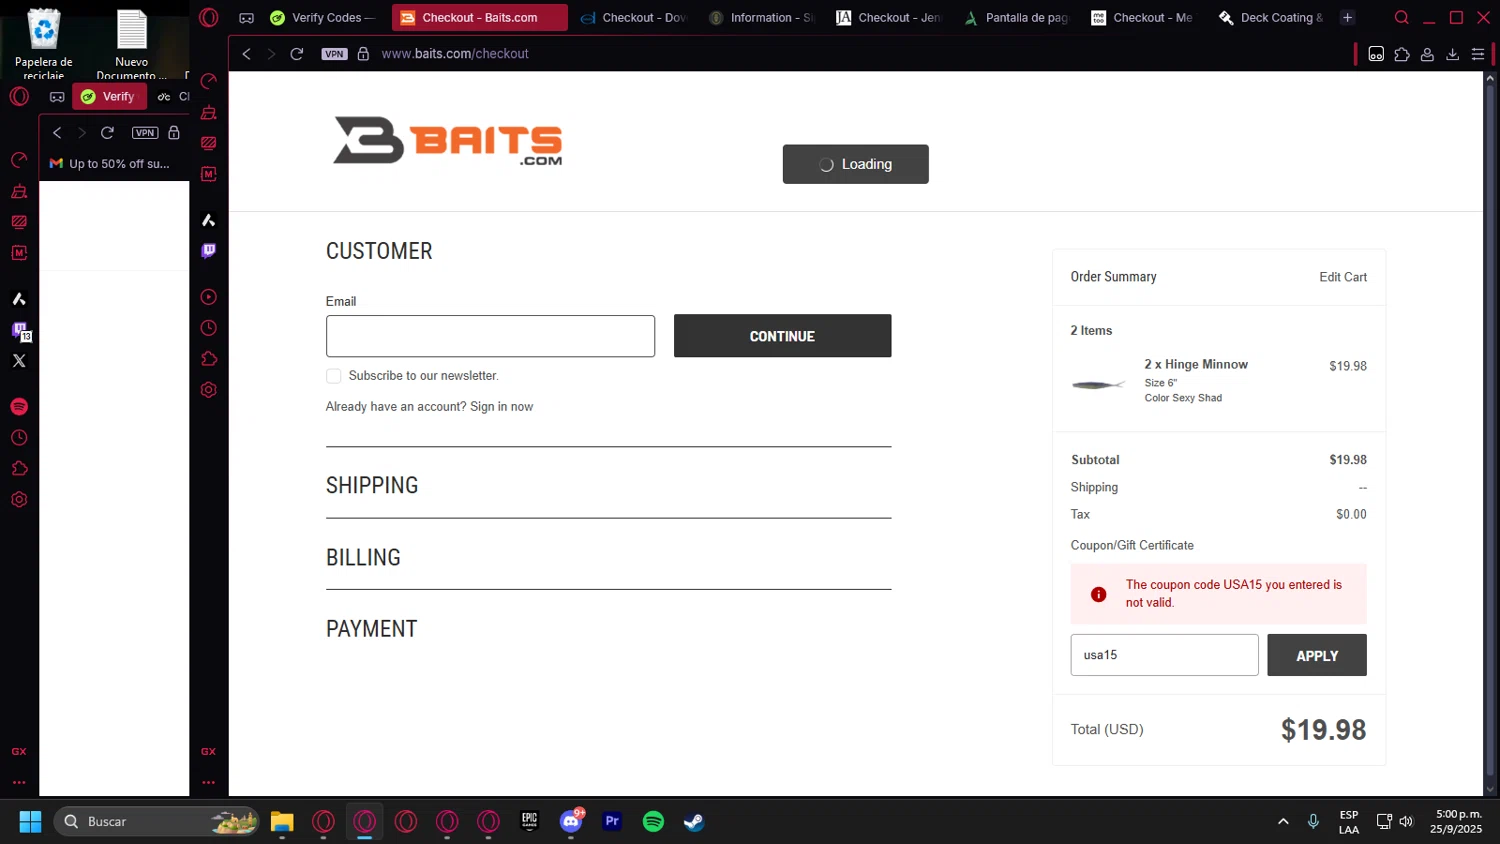This screenshot has height=844, width=1500.
Task: Reload page in the background Verify window
Action: pyautogui.click(x=107, y=132)
